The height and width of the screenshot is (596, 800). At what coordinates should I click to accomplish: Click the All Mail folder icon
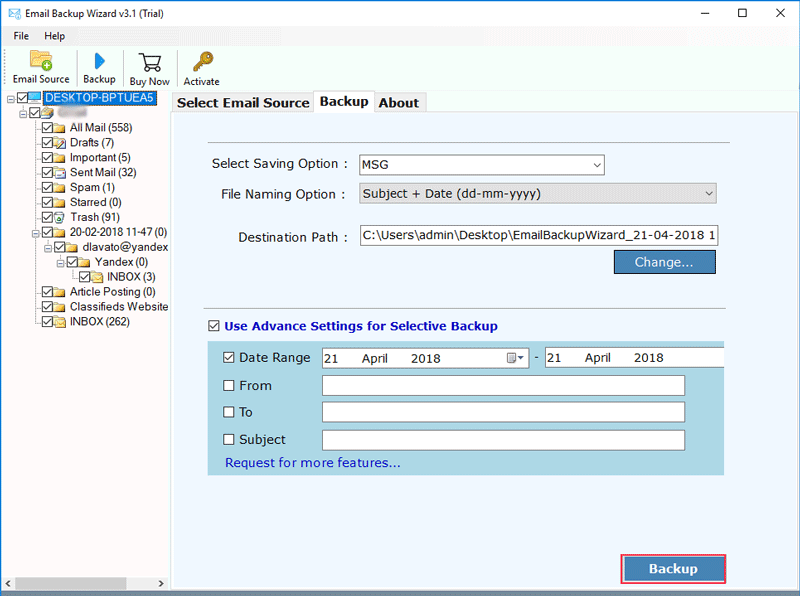tap(59, 128)
